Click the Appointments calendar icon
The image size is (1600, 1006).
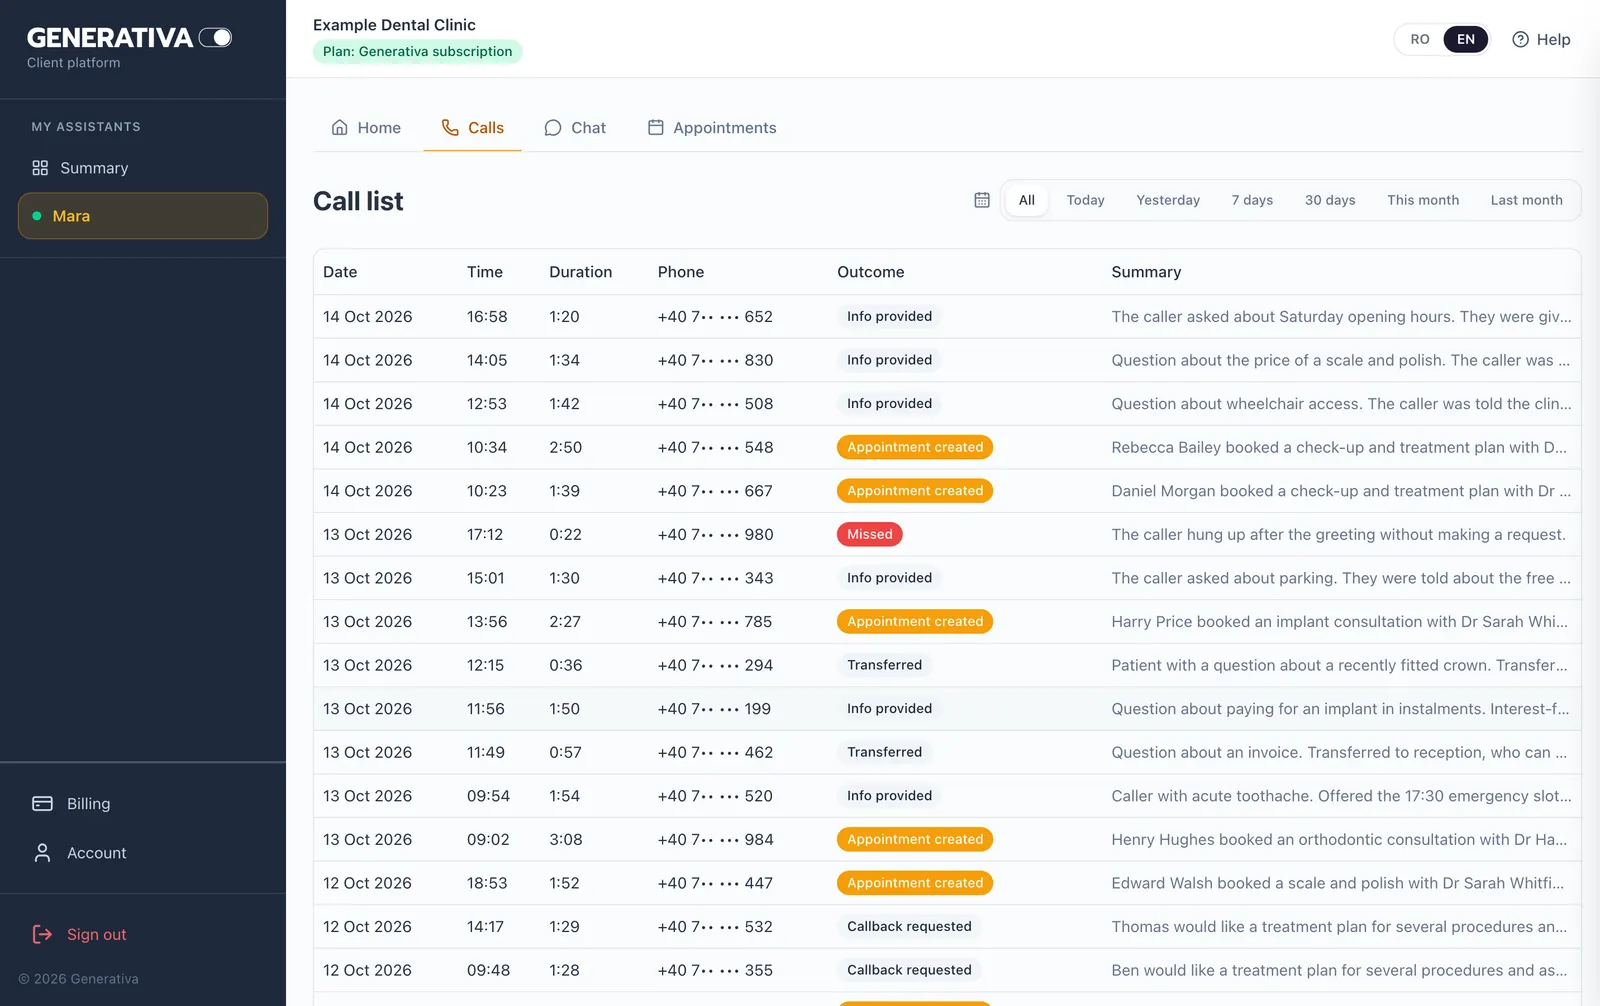pyautogui.click(x=656, y=128)
